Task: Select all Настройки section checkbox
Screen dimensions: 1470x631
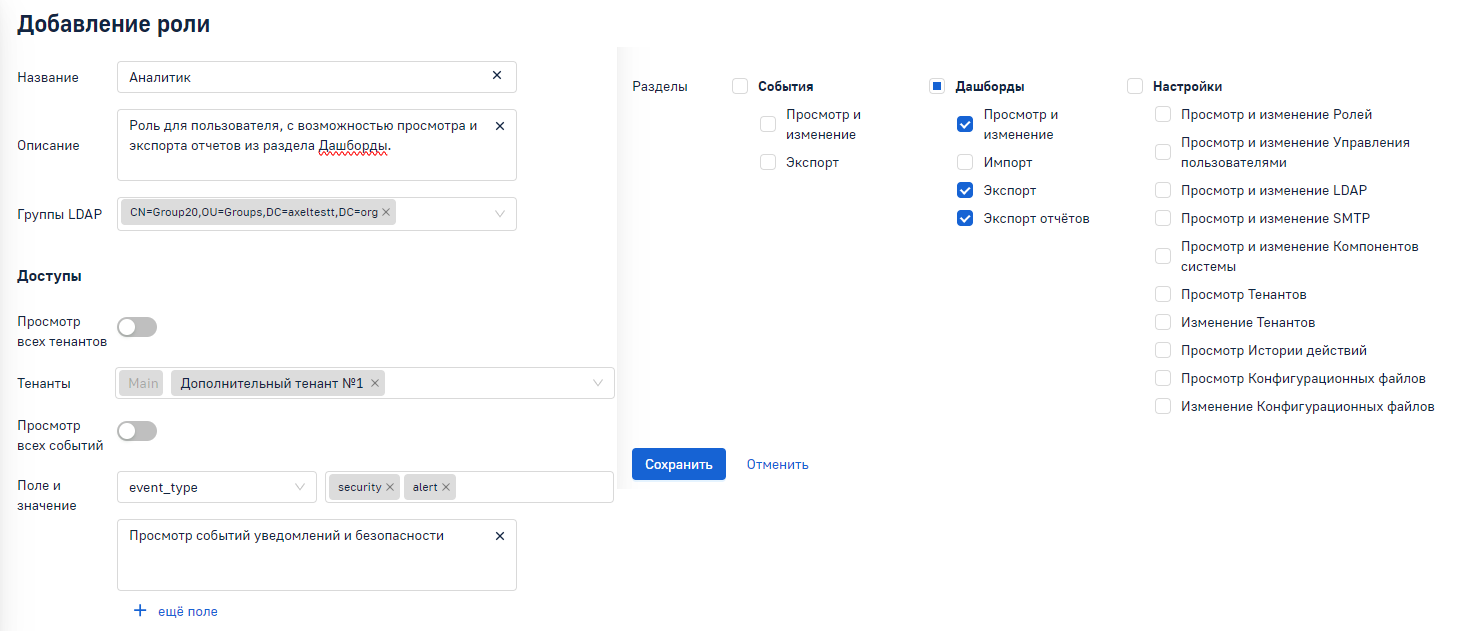Action: [1135, 87]
